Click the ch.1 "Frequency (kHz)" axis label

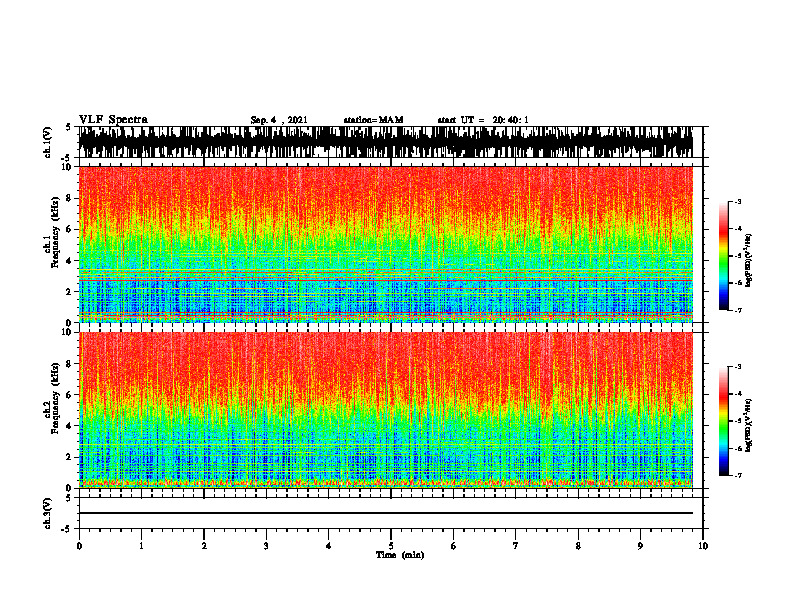pos(56,233)
